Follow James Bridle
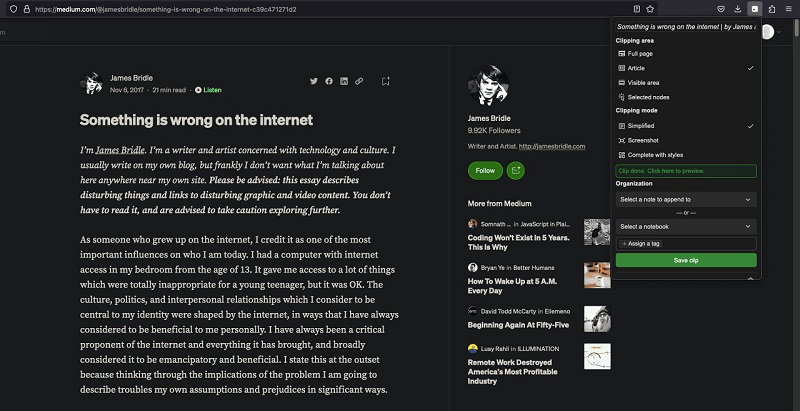 tap(485, 171)
